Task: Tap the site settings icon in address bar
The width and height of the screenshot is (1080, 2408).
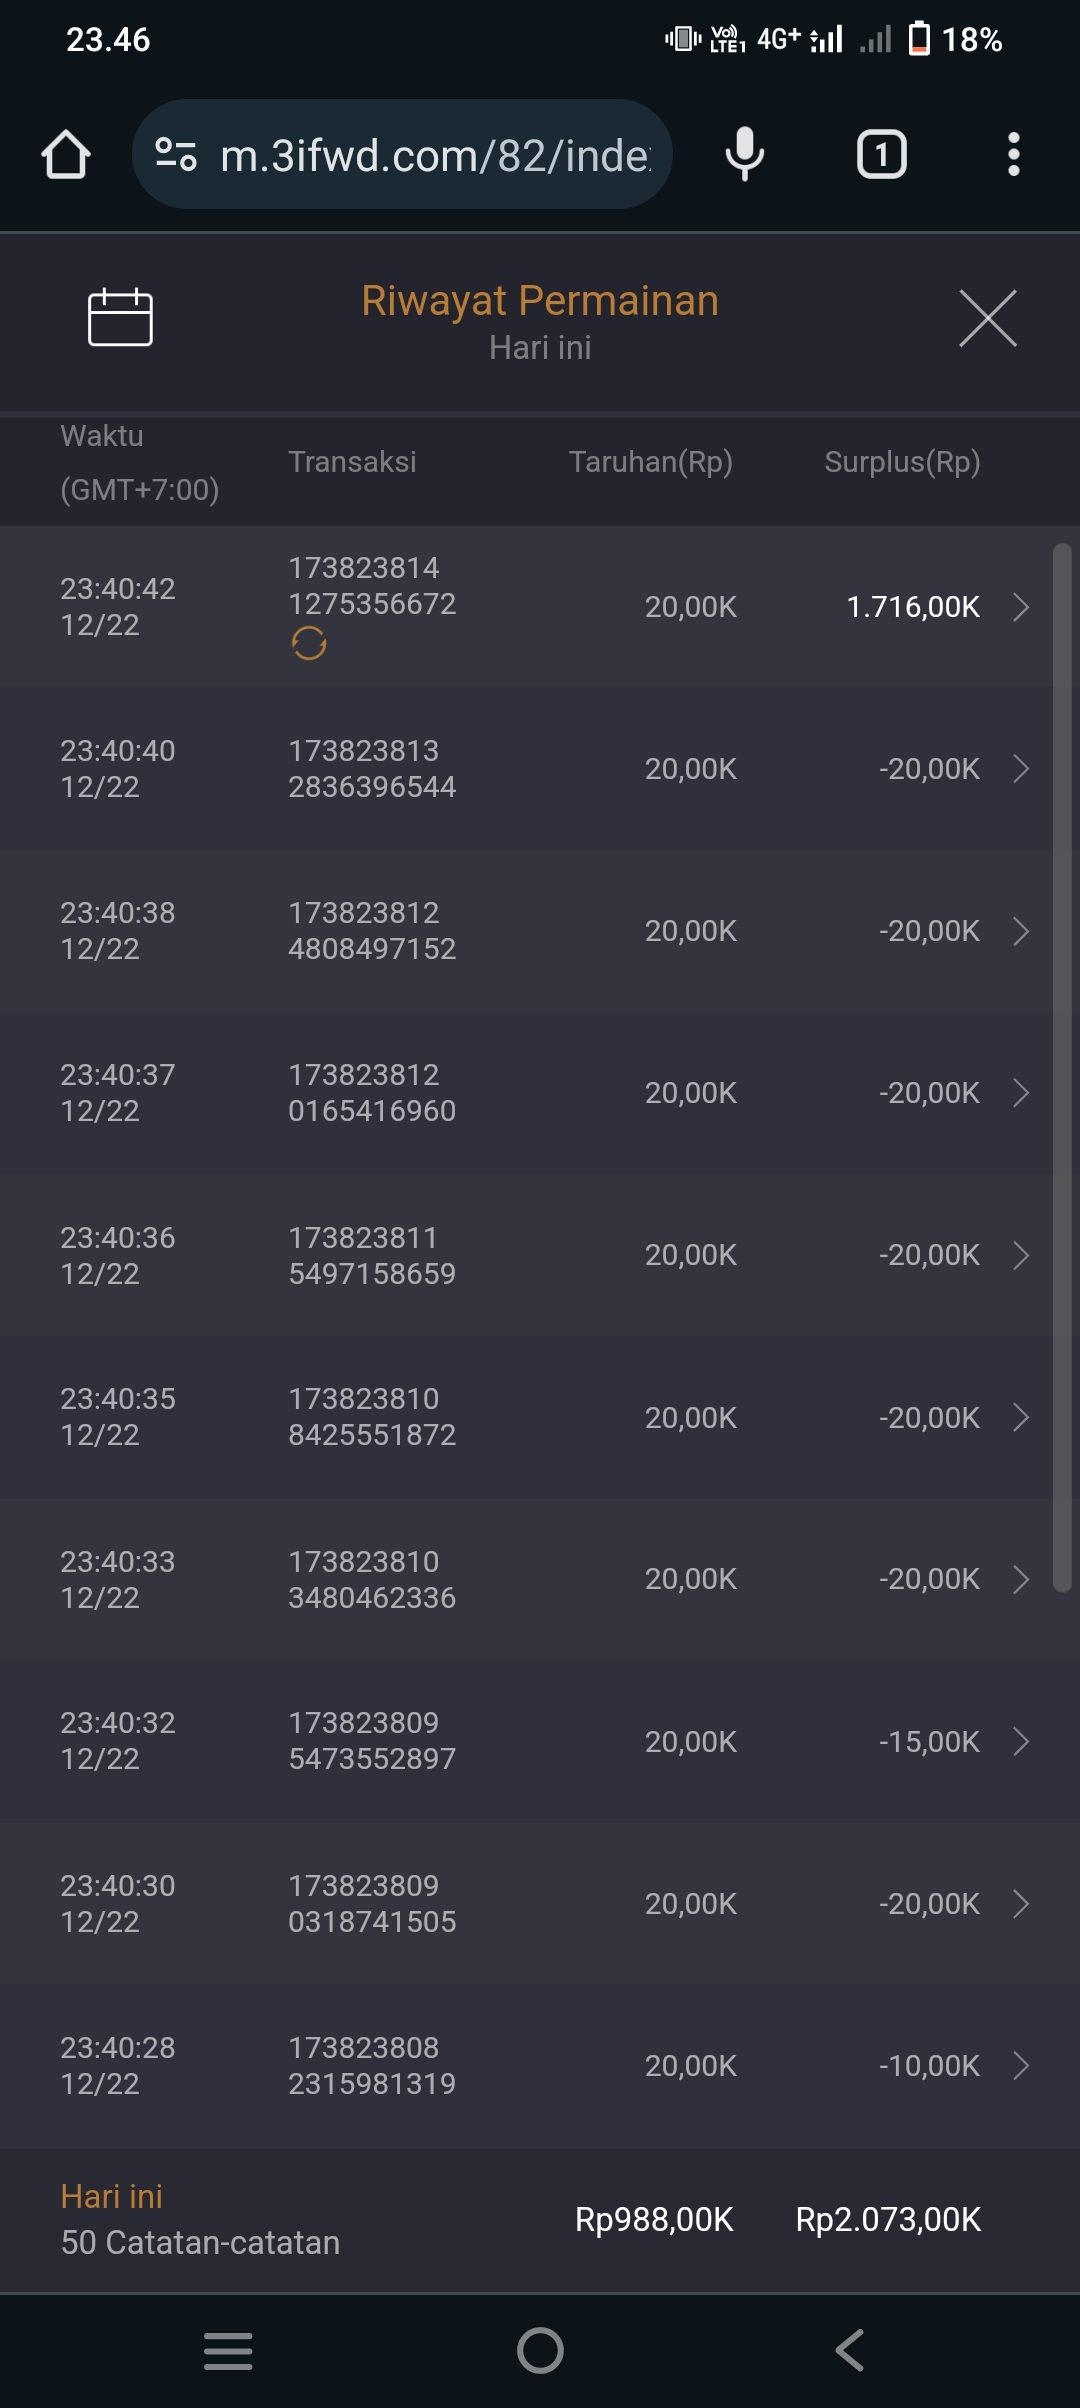Action: [x=176, y=155]
